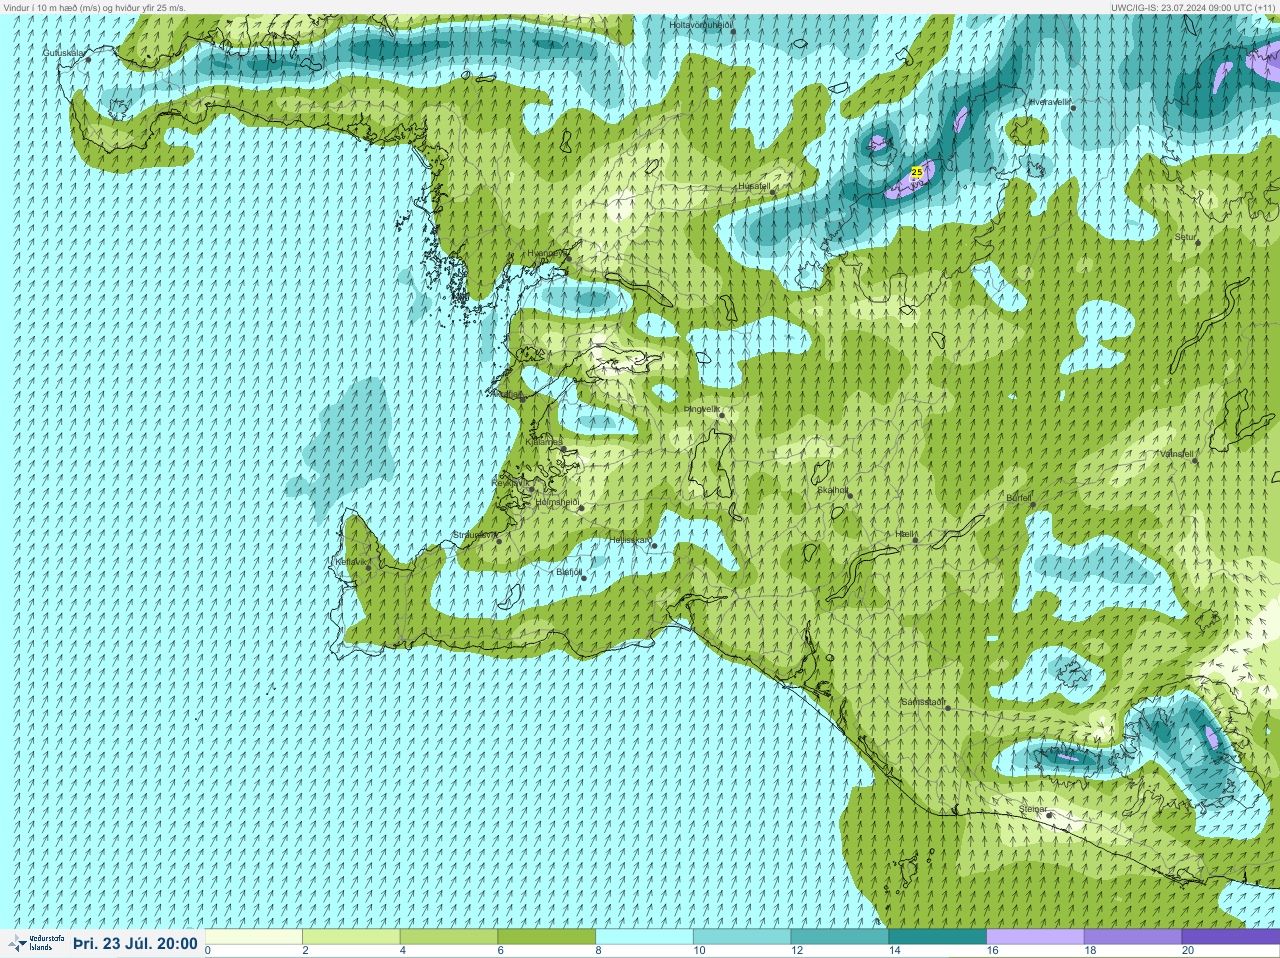Viewport: 1280px width, 958px height.
Task: Click the Keflavík station label
Action: click(350, 562)
